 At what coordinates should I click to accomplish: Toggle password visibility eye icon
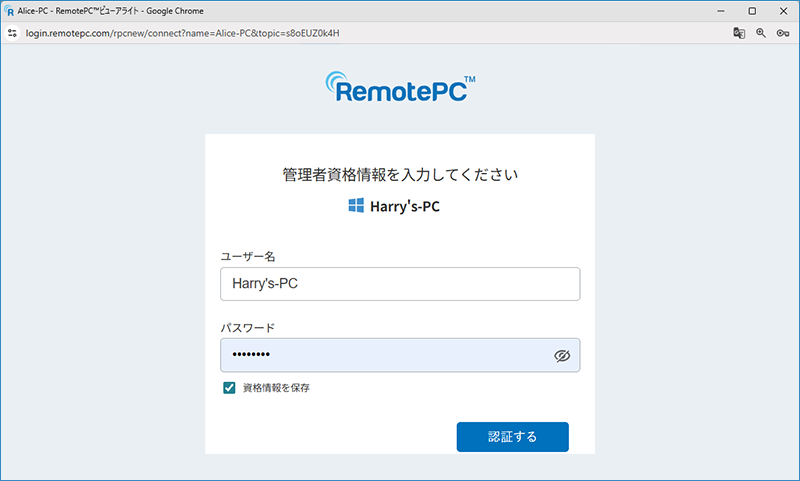coord(562,356)
